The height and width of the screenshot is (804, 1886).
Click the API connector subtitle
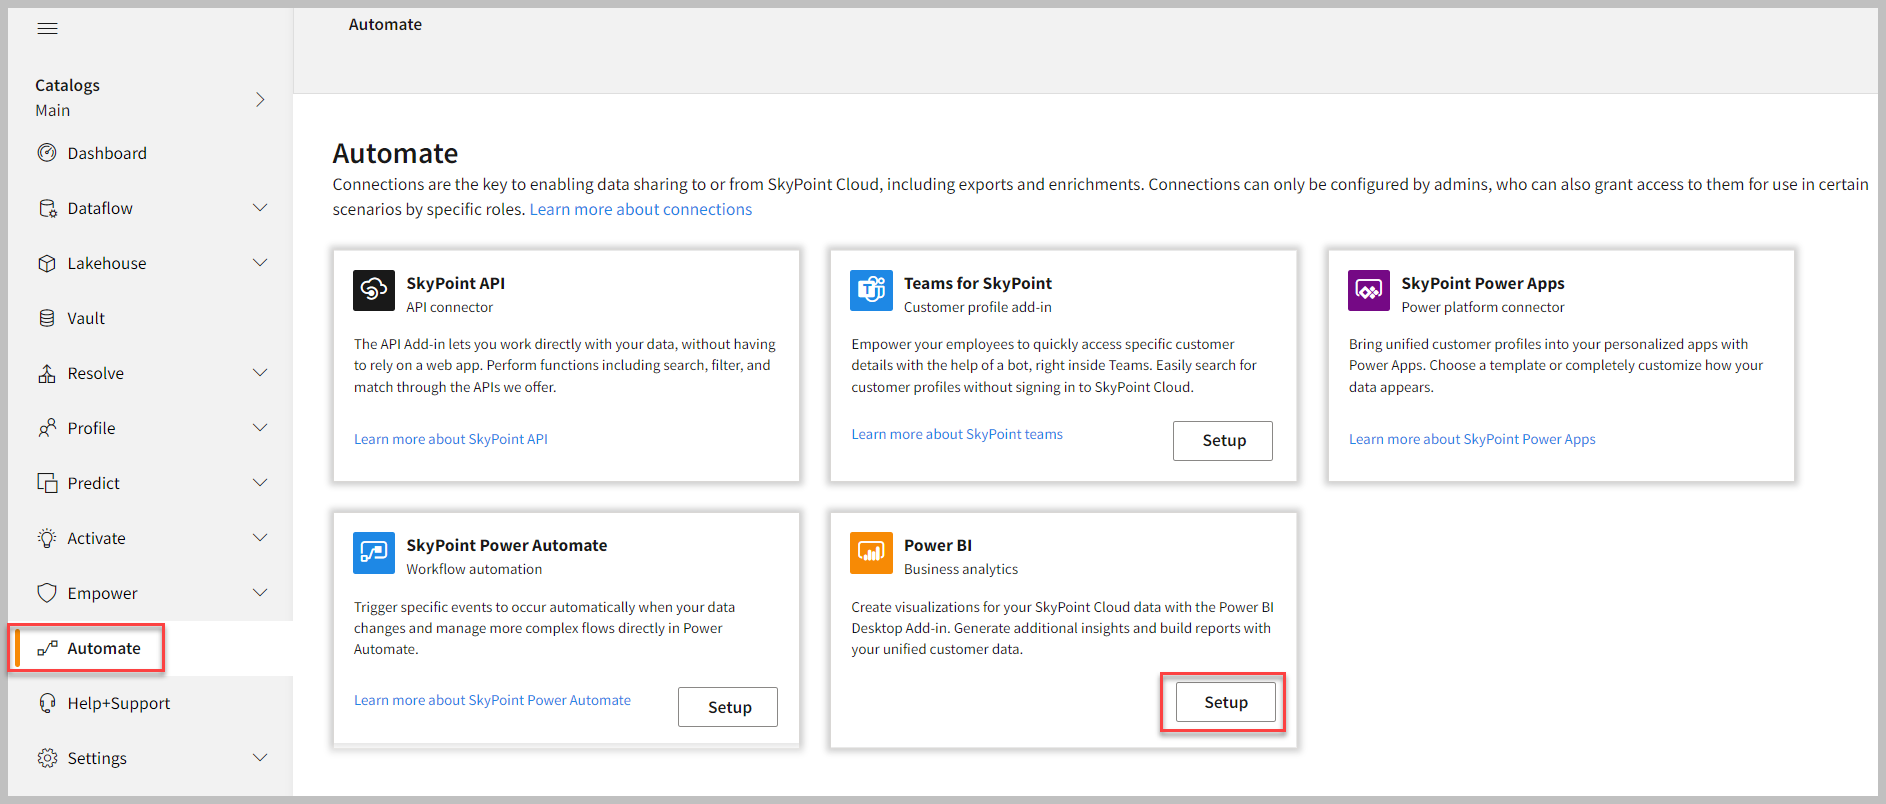pos(450,307)
